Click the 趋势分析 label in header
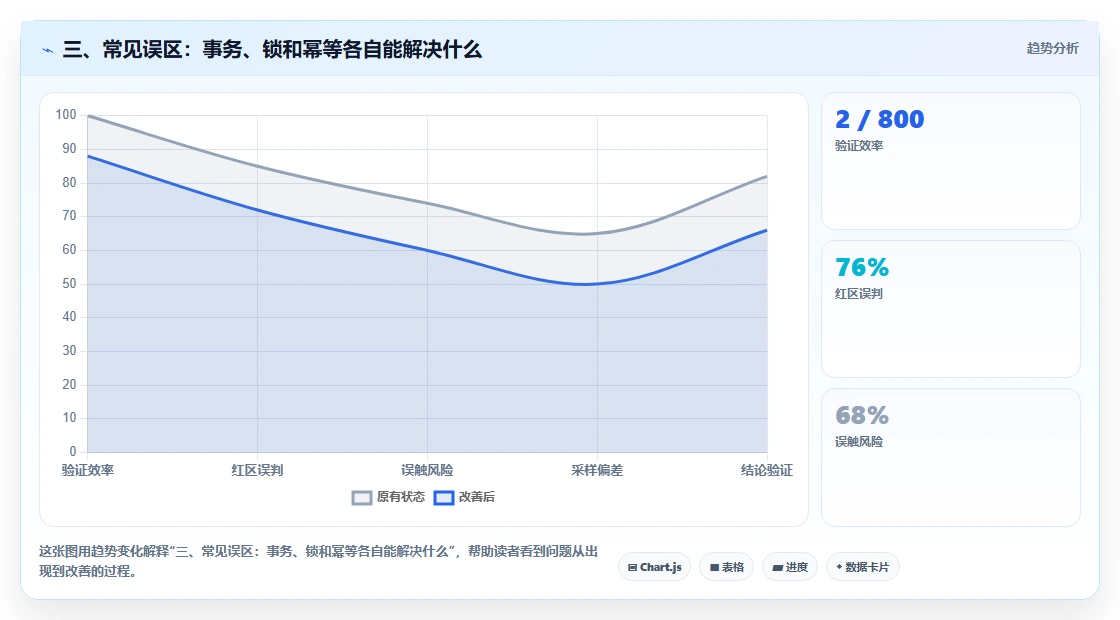The height and width of the screenshot is (620, 1120). (x=1052, y=49)
